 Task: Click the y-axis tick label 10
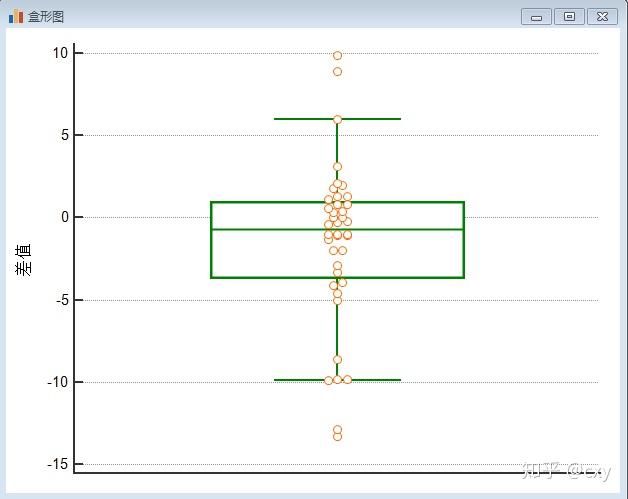(x=61, y=53)
